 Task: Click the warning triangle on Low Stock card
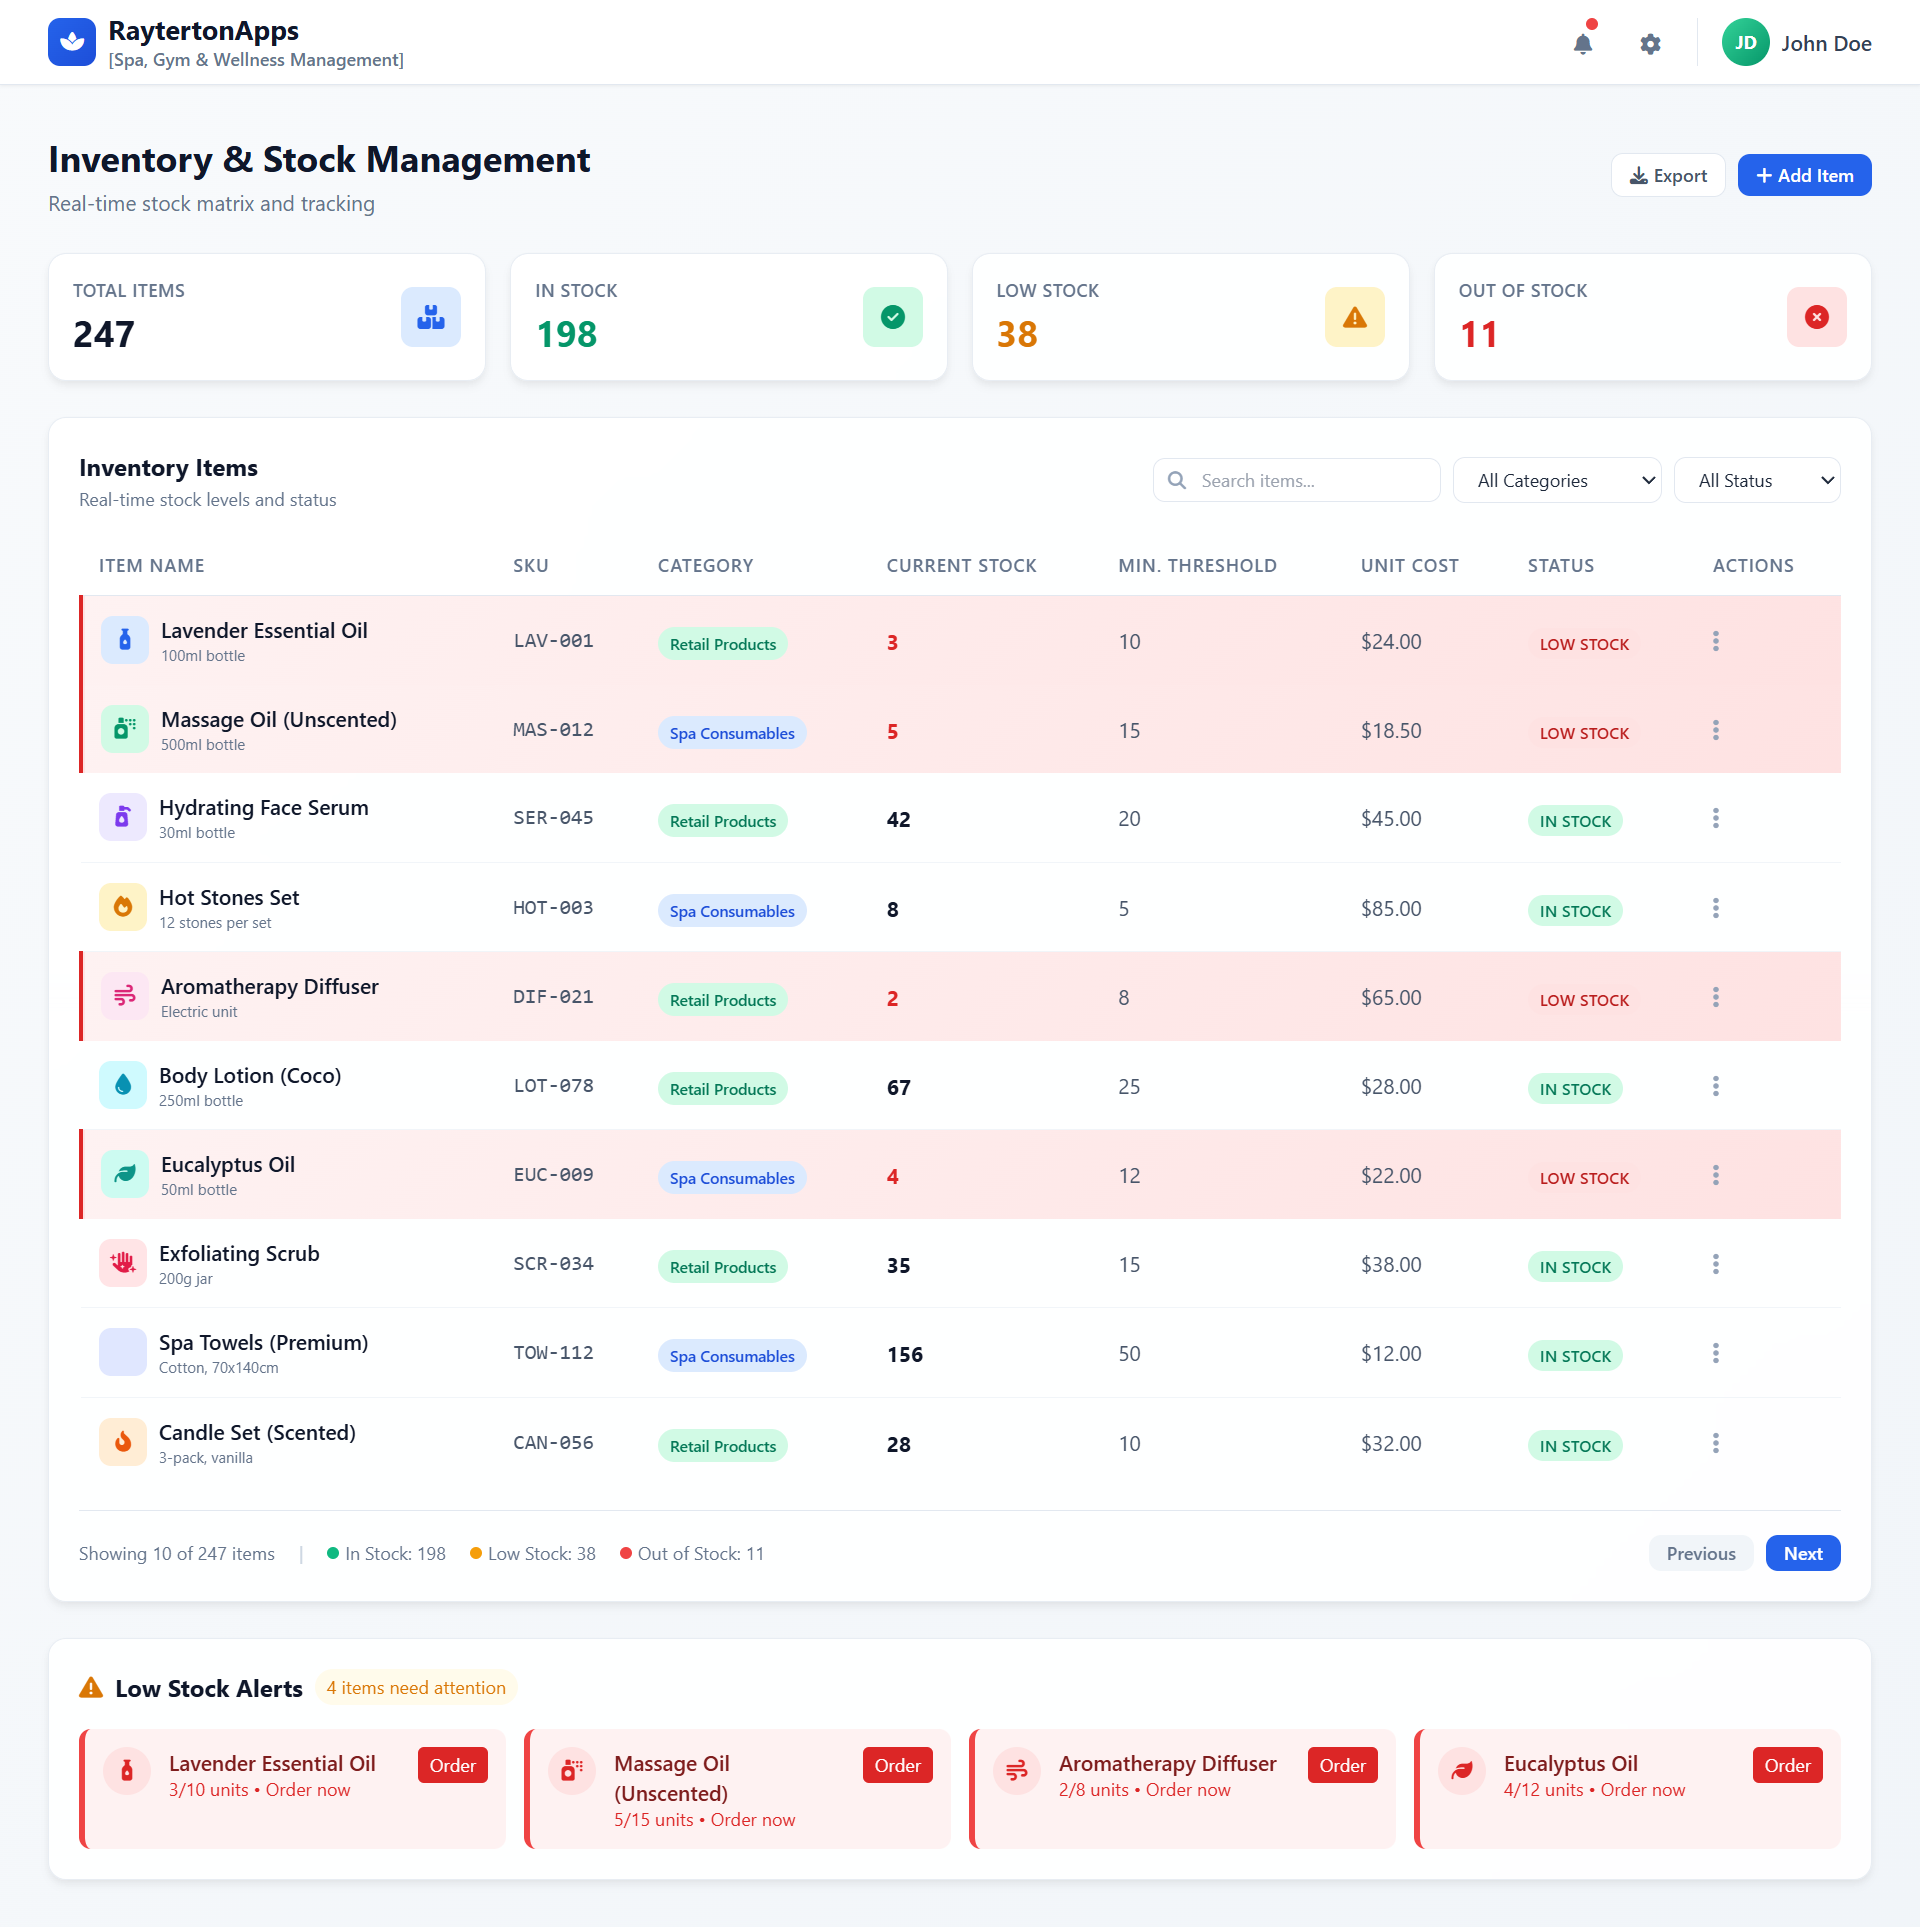click(x=1354, y=316)
